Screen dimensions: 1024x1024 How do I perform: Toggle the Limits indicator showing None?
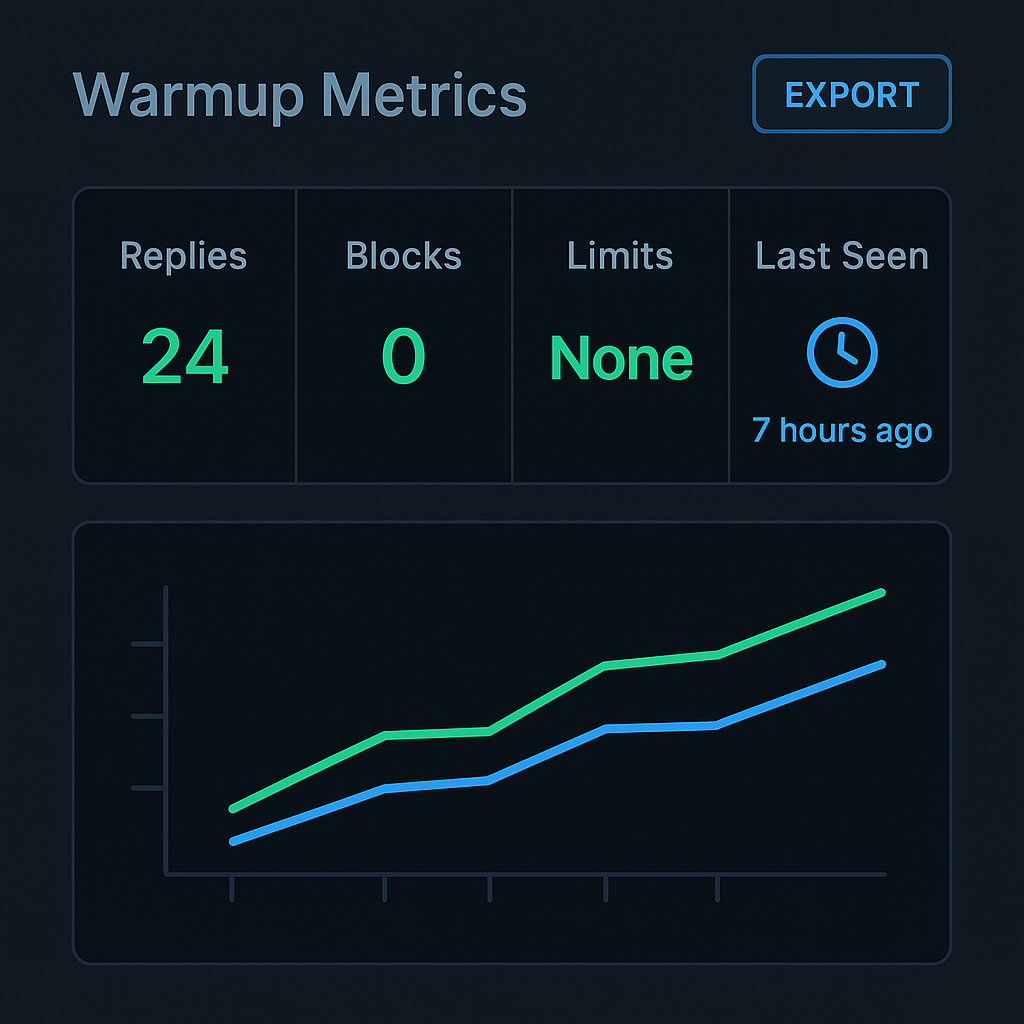point(620,358)
